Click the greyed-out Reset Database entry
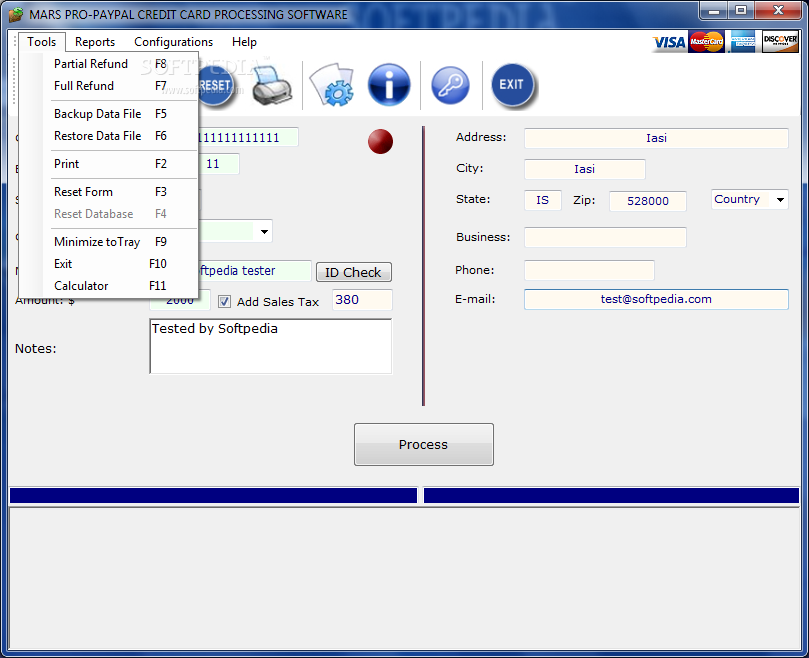Viewport: 809px width, 658px height. pos(108,214)
